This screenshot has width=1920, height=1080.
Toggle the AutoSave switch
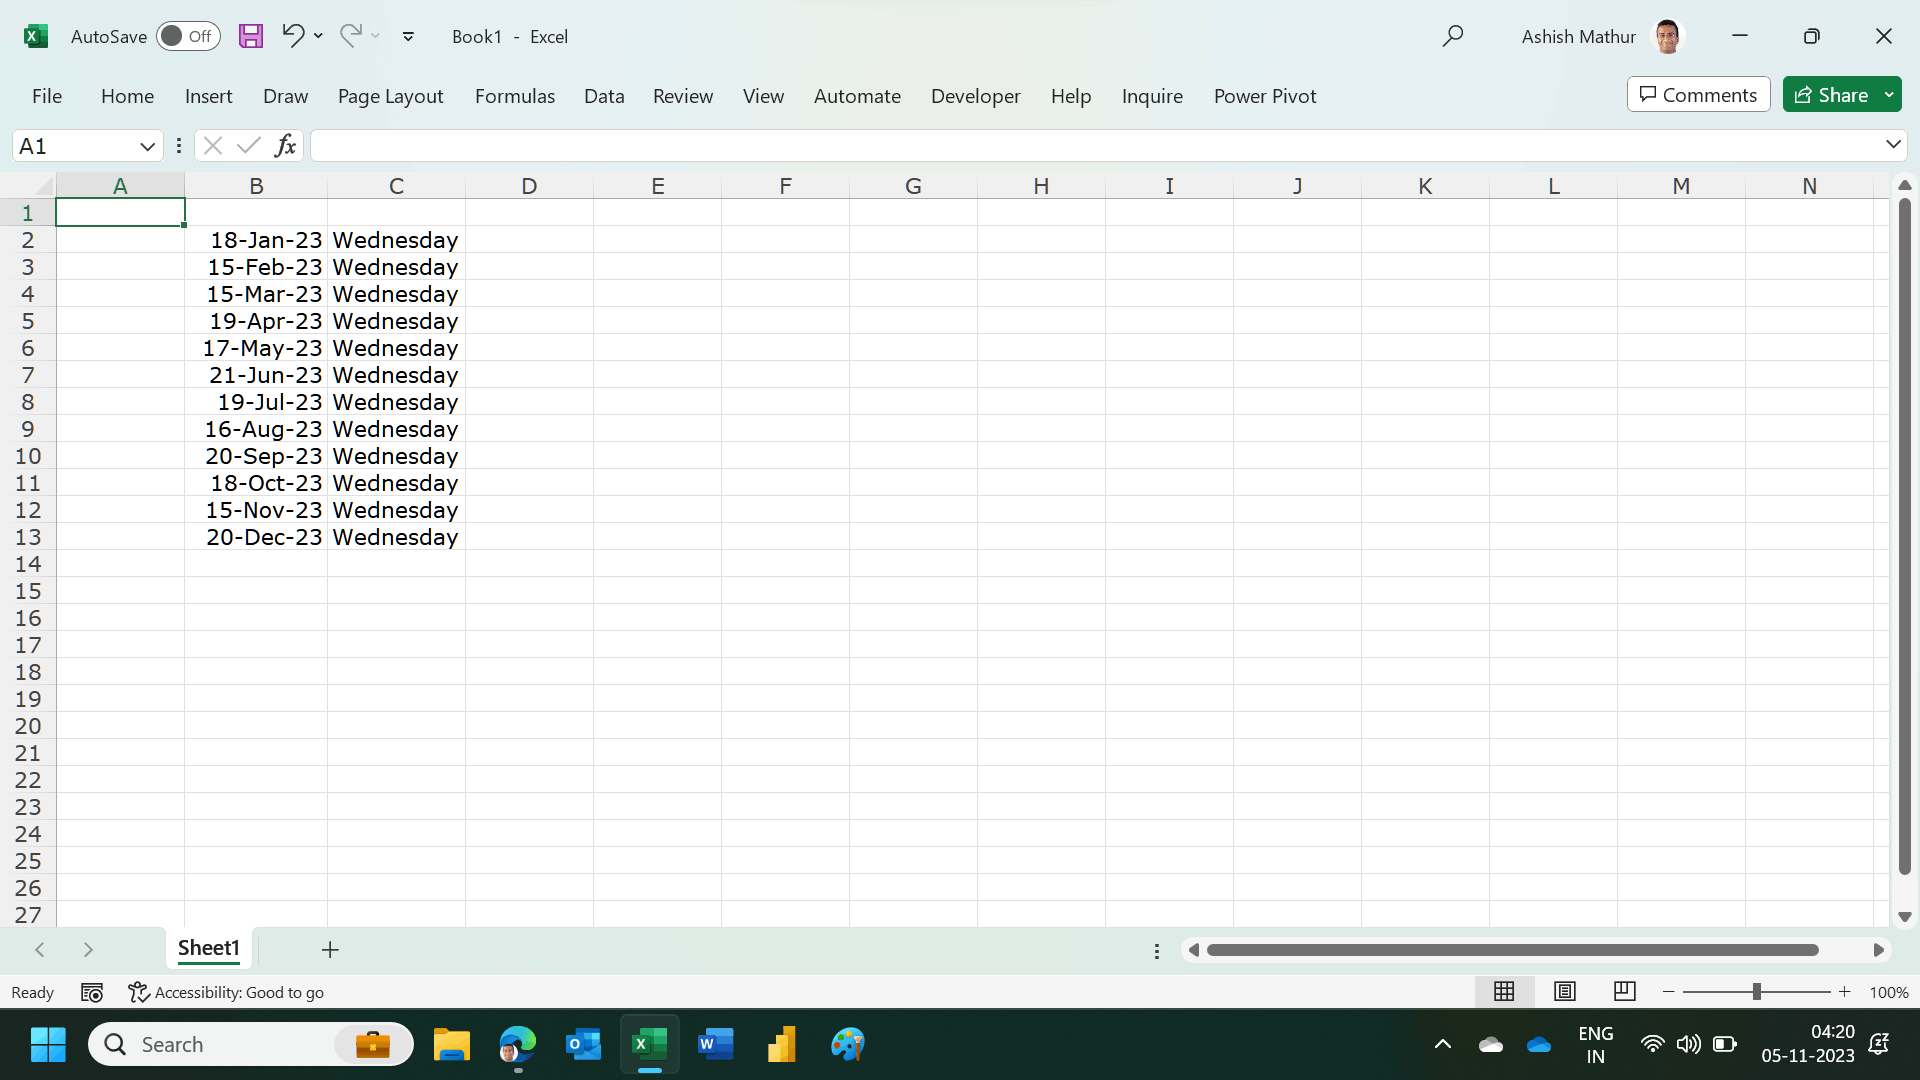tap(188, 36)
